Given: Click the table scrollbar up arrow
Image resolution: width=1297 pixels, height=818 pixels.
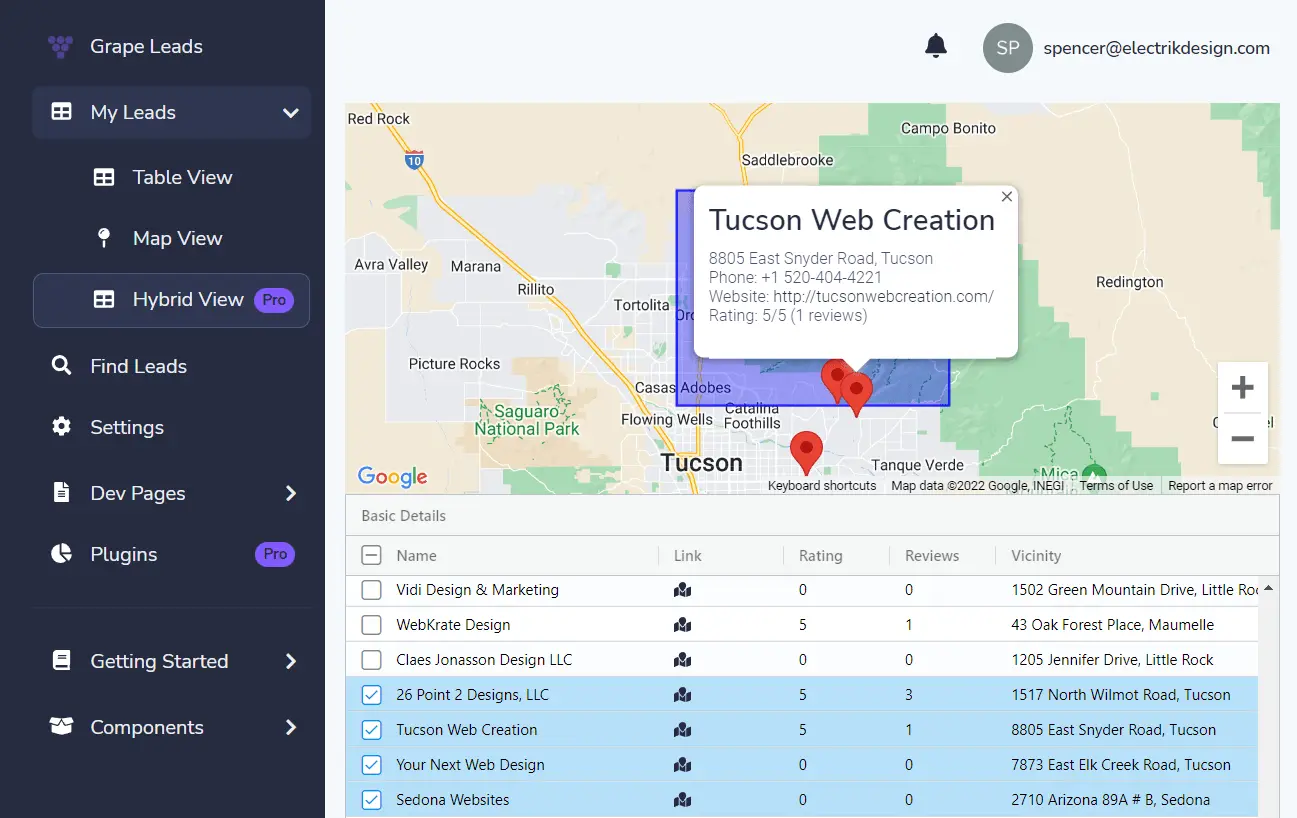Looking at the screenshot, I should [1268, 589].
